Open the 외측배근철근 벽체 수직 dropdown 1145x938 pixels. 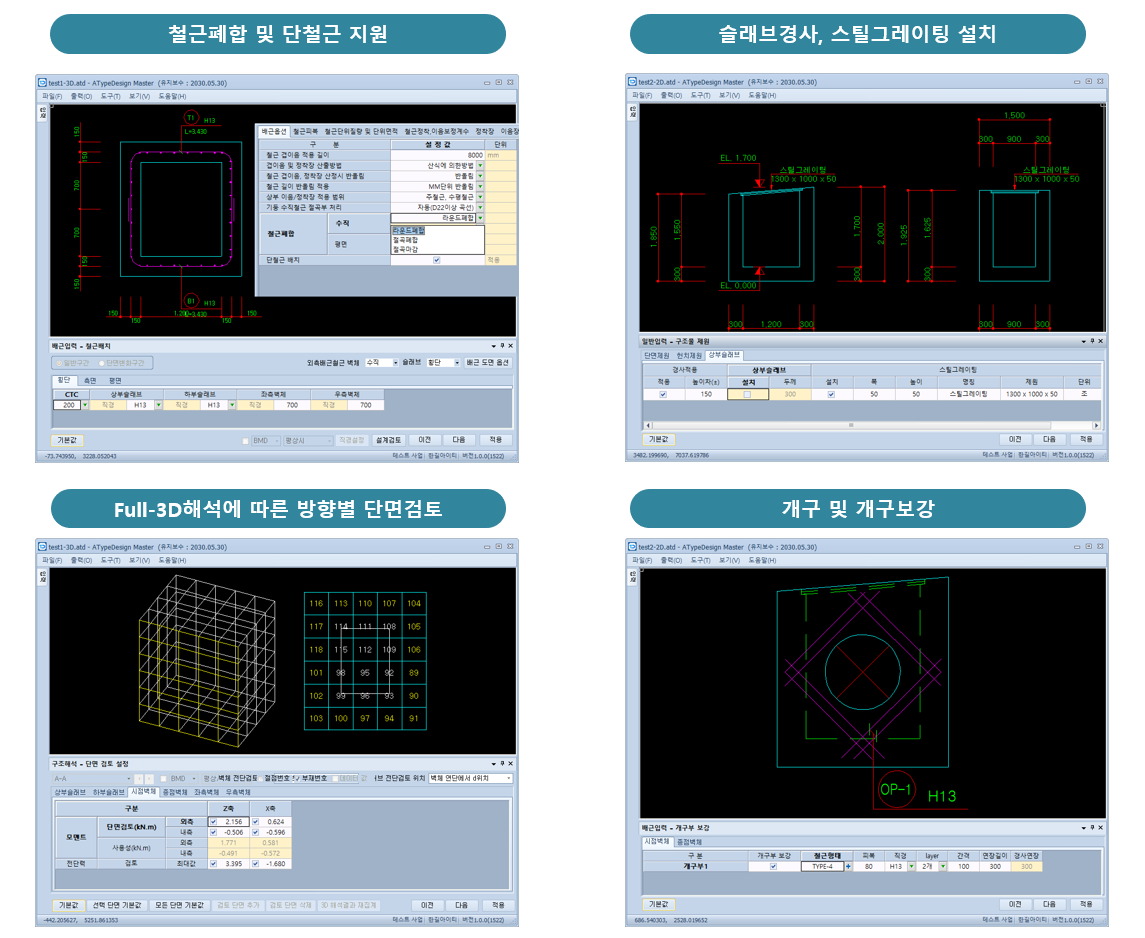[x=396, y=363]
